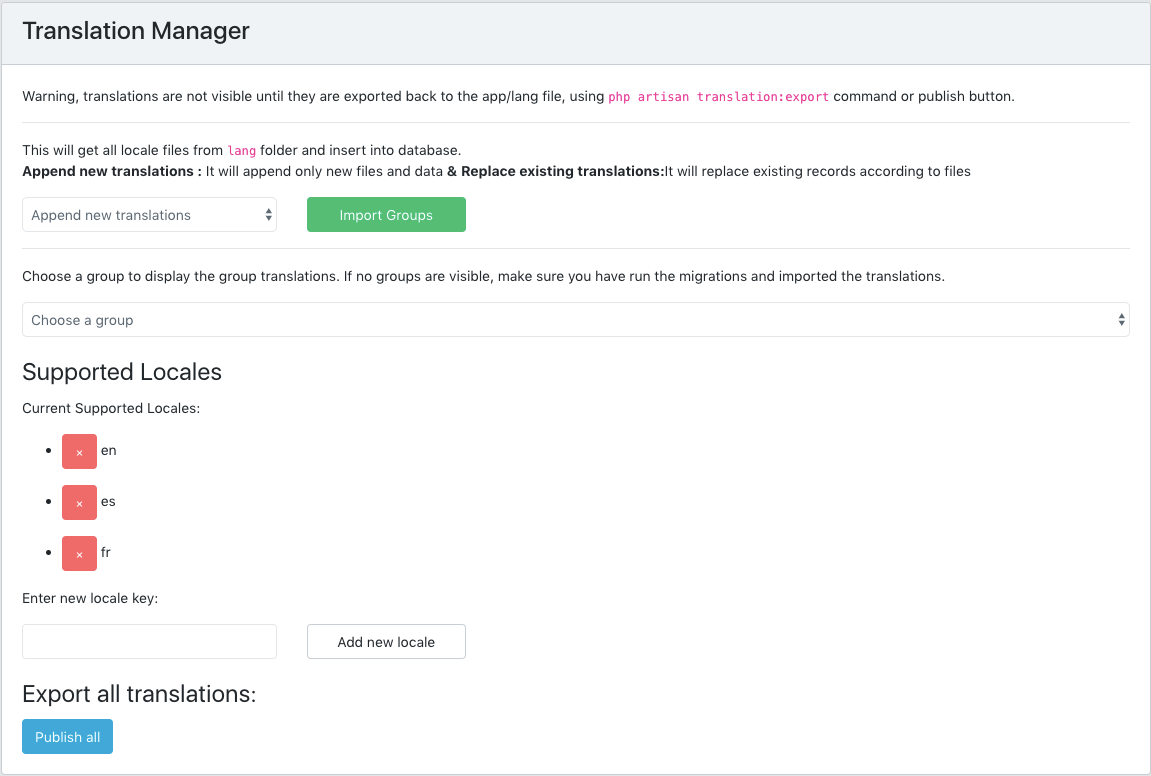This screenshot has width=1151, height=776.
Task: Click the bold Append new translations text
Action: click(111, 171)
